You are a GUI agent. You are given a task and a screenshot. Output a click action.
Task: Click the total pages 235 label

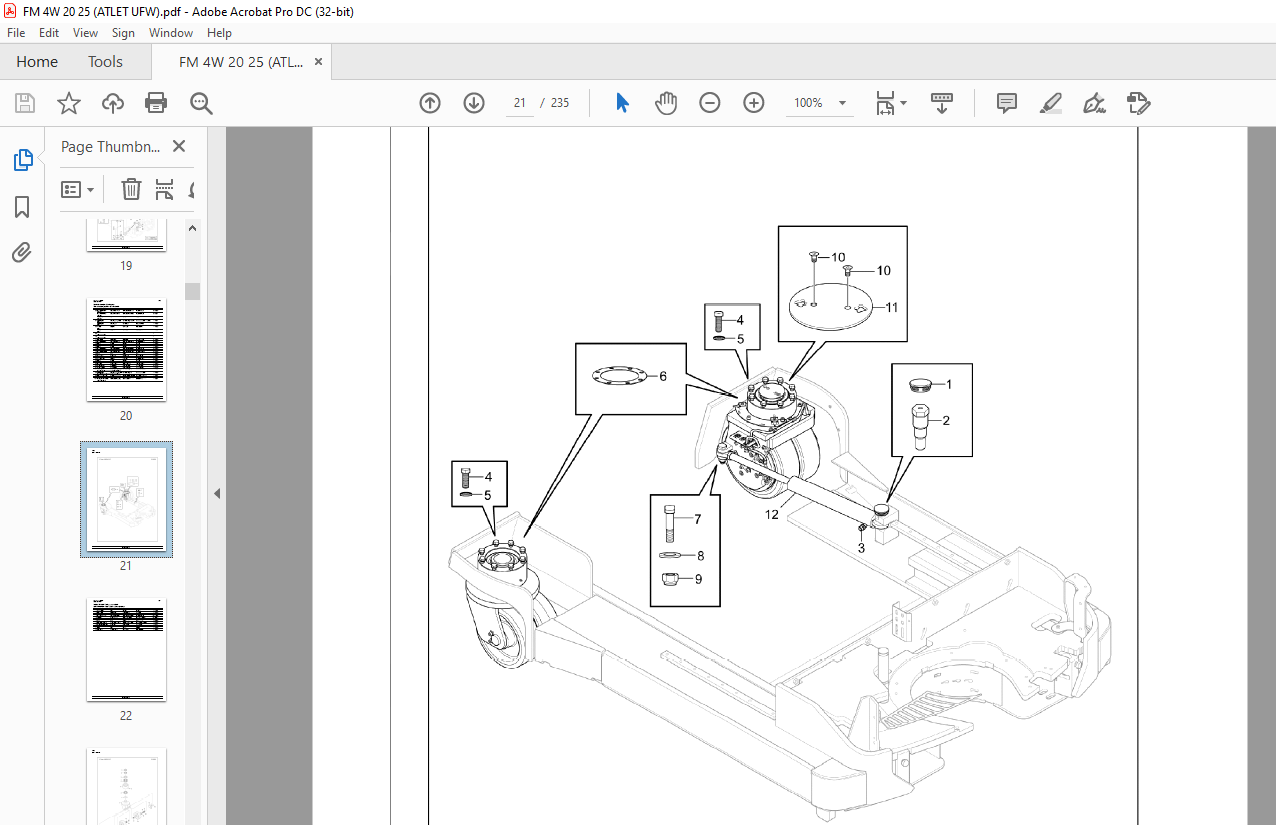point(560,103)
